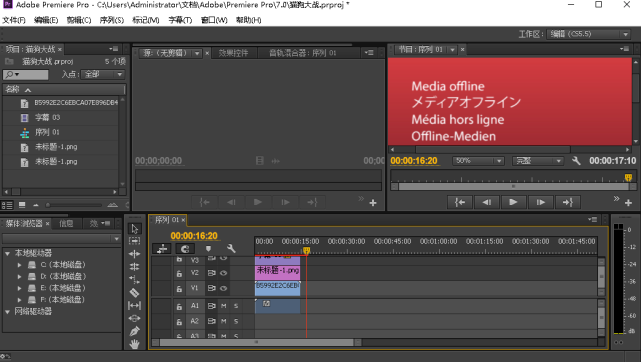
Task: Select the Razor tool
Action: (134, 293)
